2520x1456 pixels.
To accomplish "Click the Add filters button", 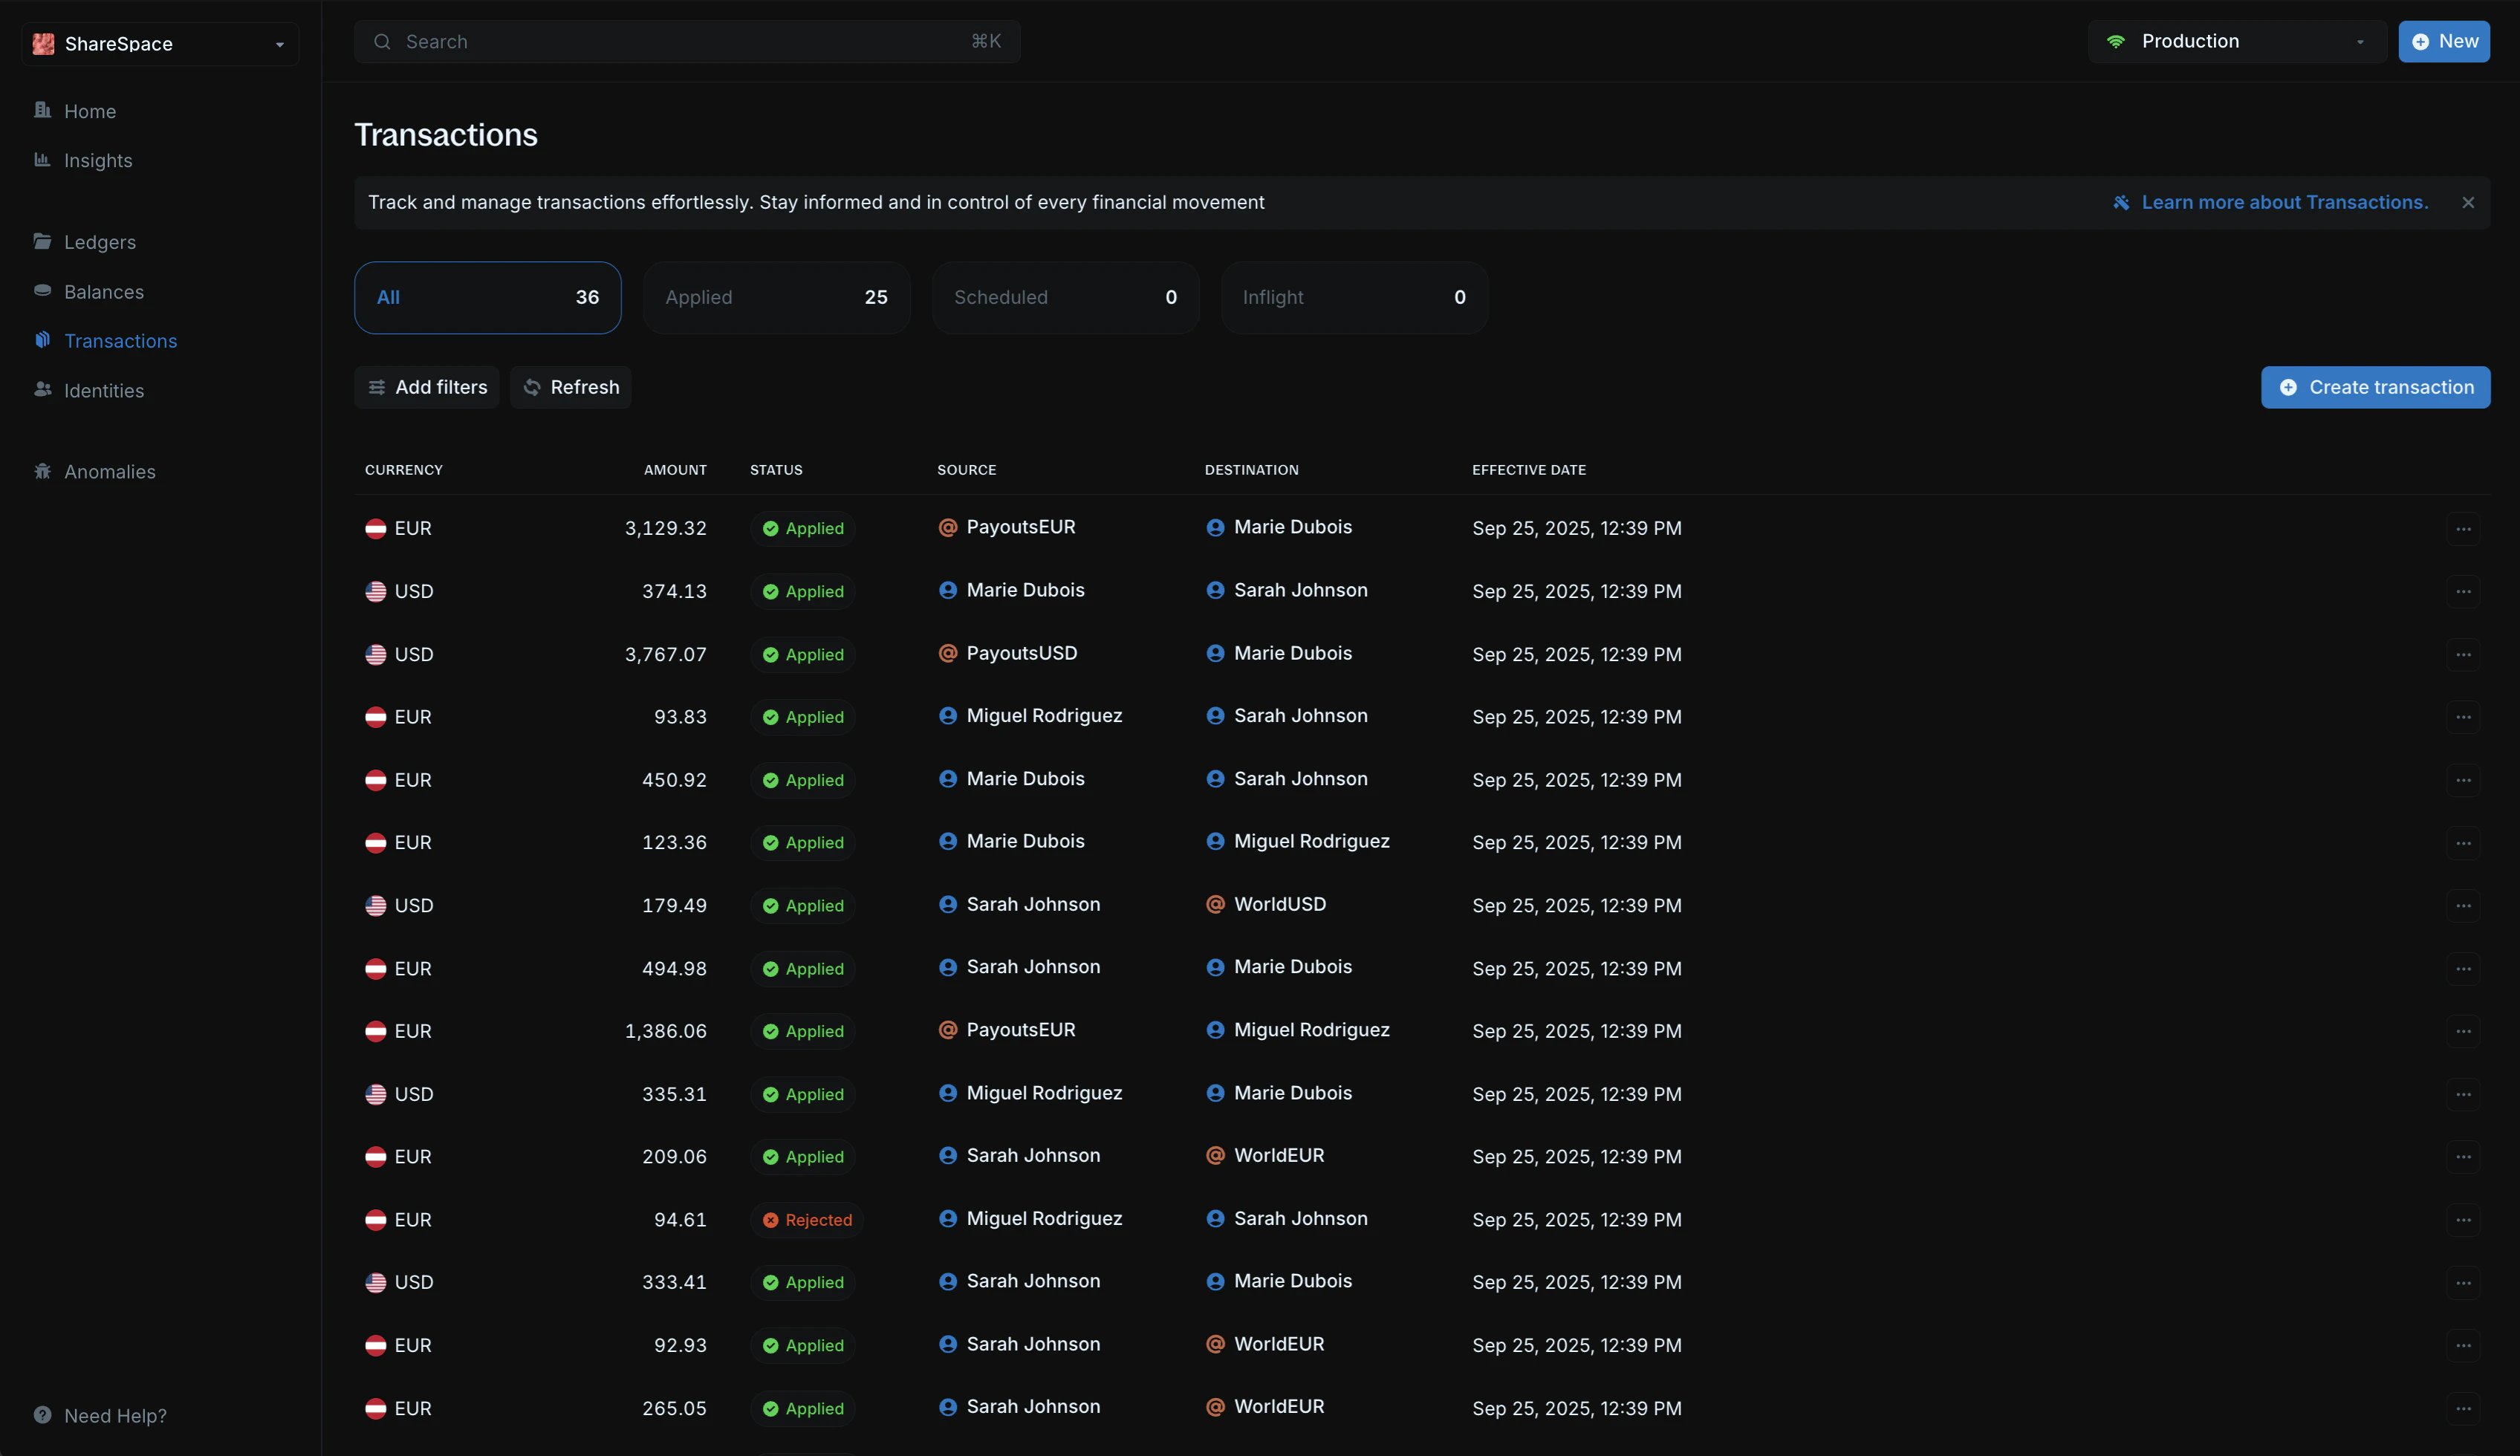I will click(427, 387).
